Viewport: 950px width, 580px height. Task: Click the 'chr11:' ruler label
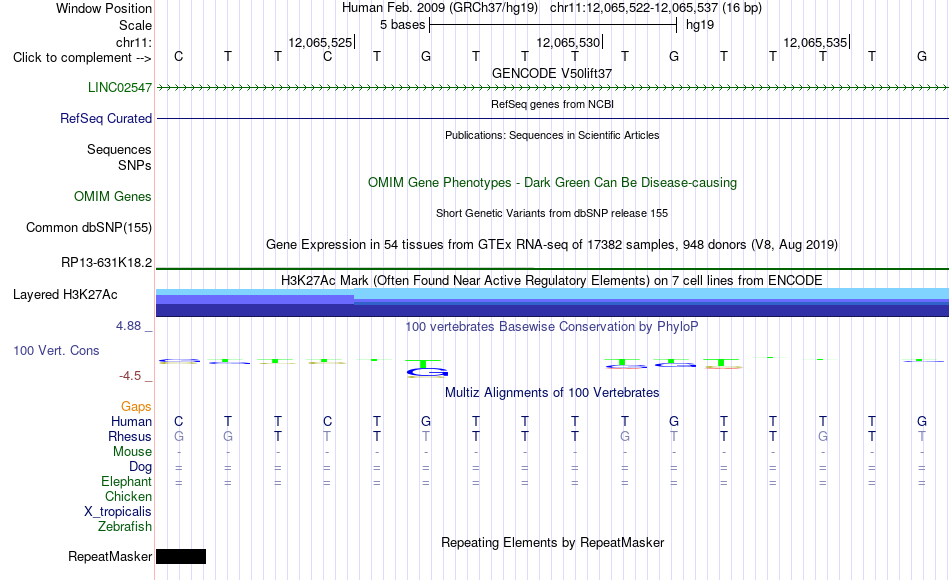click(134, 42)
